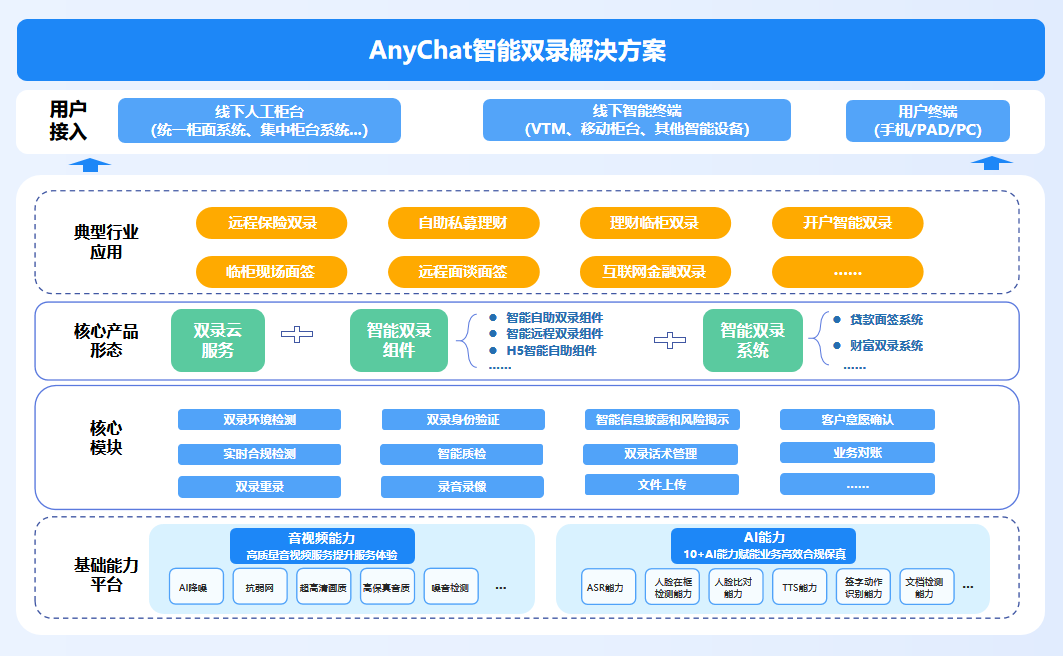Open the 双录身份验证 module
Viewport: 1063px width, 656px height.
tap(463, 419)
